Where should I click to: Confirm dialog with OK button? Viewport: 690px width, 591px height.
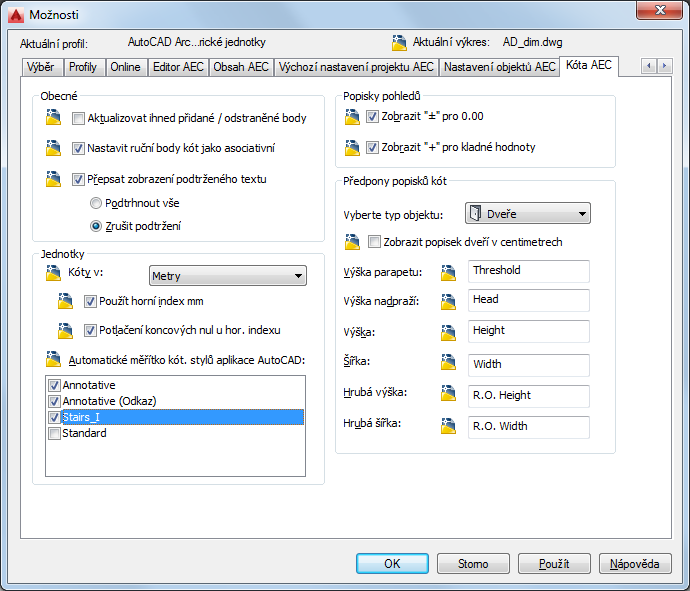(x=392, y=564)
